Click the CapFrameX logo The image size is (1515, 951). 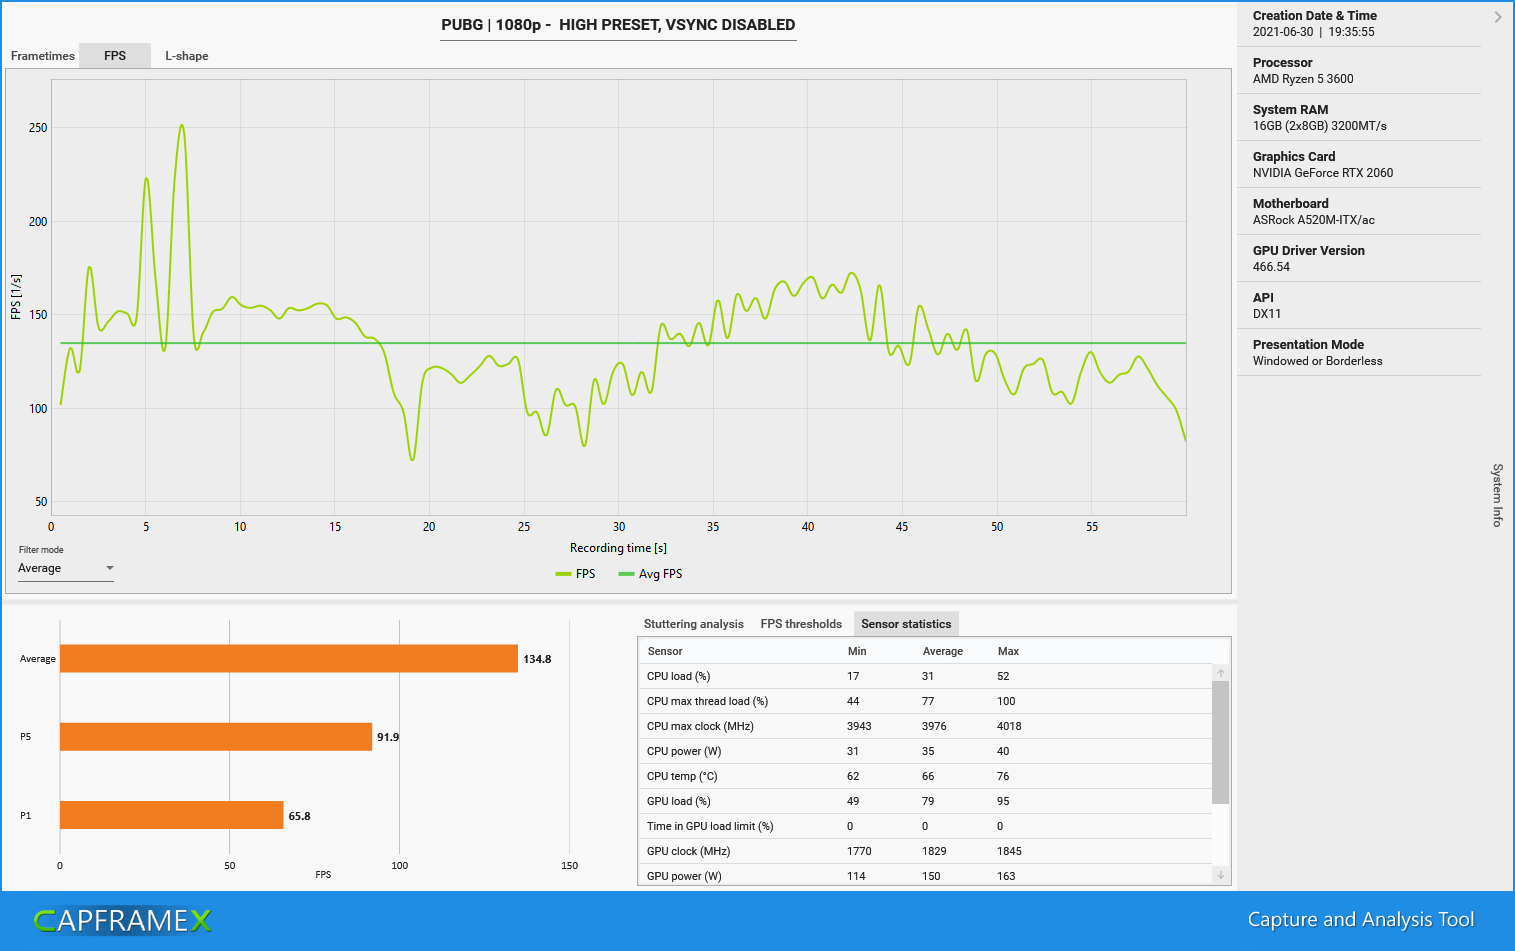point(123,920)
